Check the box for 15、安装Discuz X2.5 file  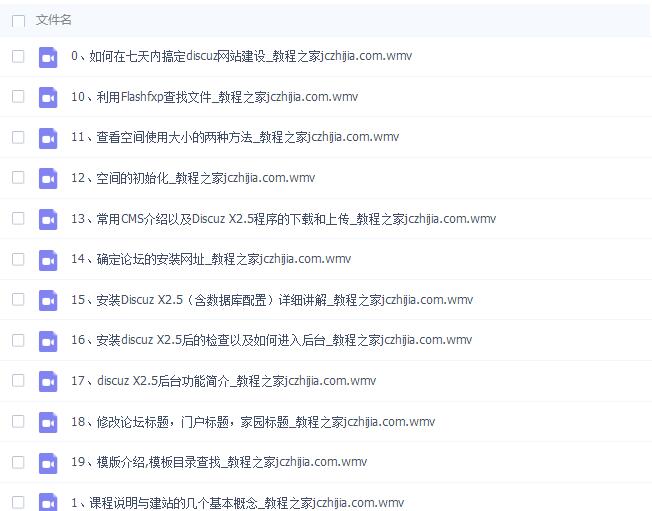coord(18,299)
